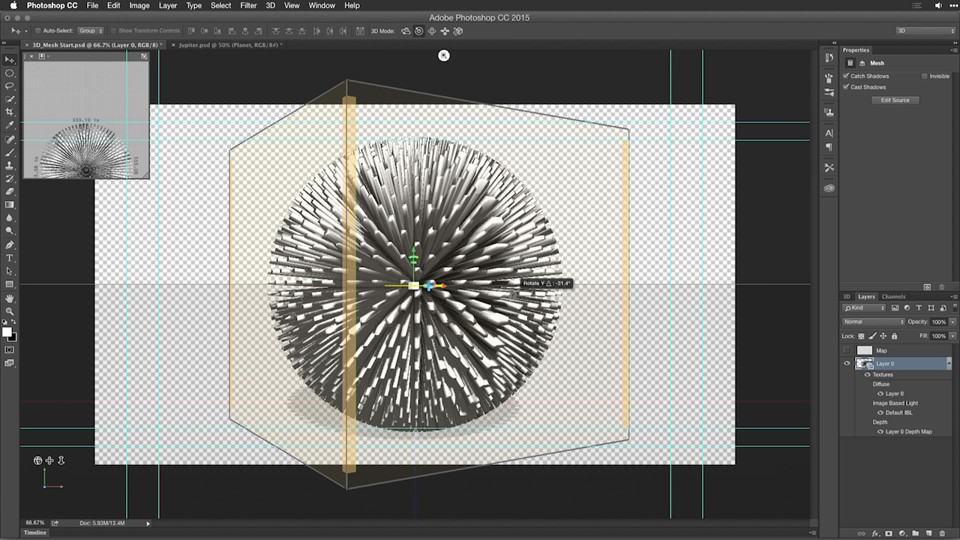Select the Type tool

[9, 258]
